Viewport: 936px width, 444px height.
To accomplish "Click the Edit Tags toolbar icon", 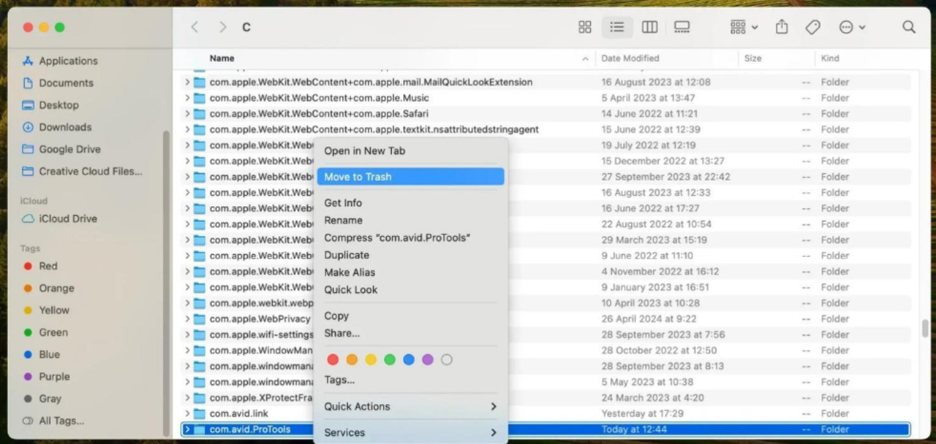I will pyautogui.click(x=813, y=27).
